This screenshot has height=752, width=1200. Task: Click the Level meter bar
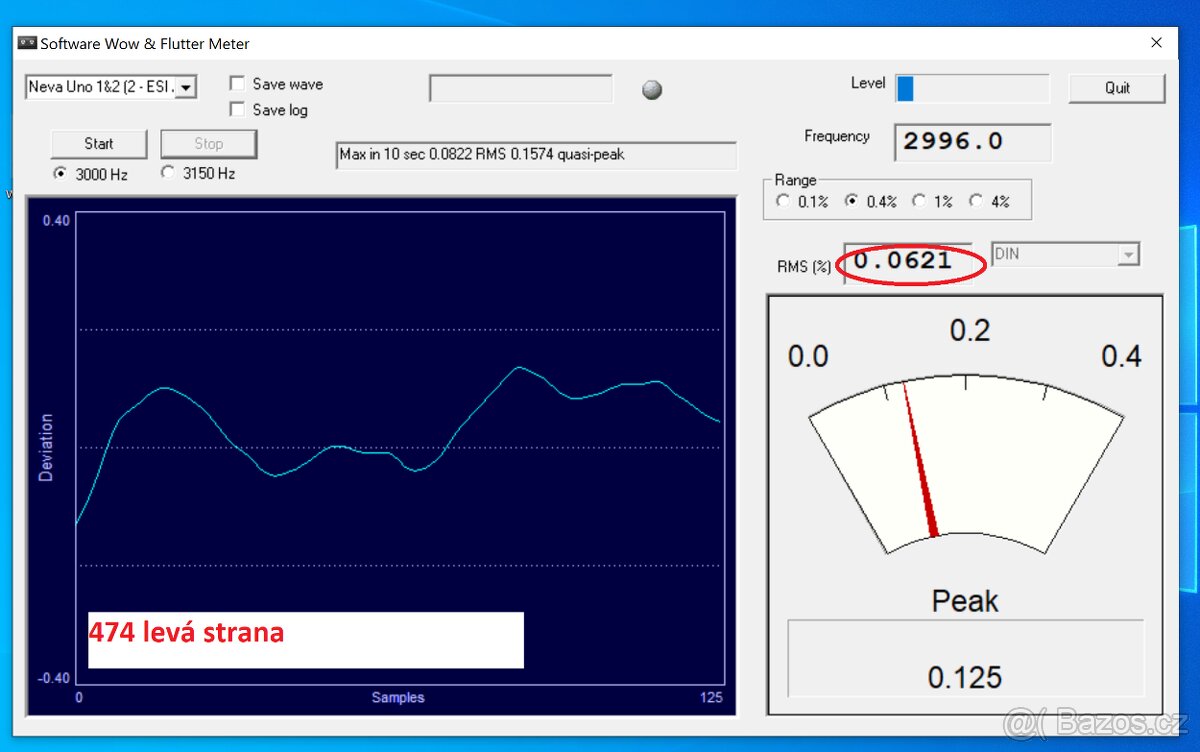point(972,89)
